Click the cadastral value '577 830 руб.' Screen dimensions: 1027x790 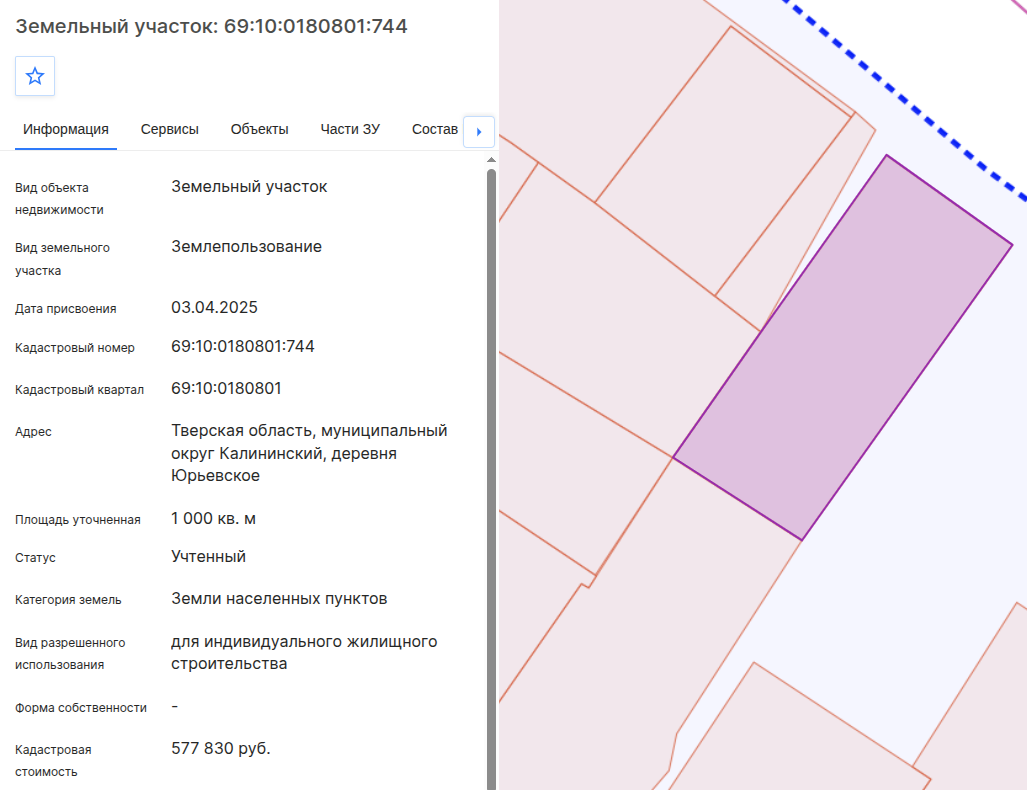pos(221,748)
